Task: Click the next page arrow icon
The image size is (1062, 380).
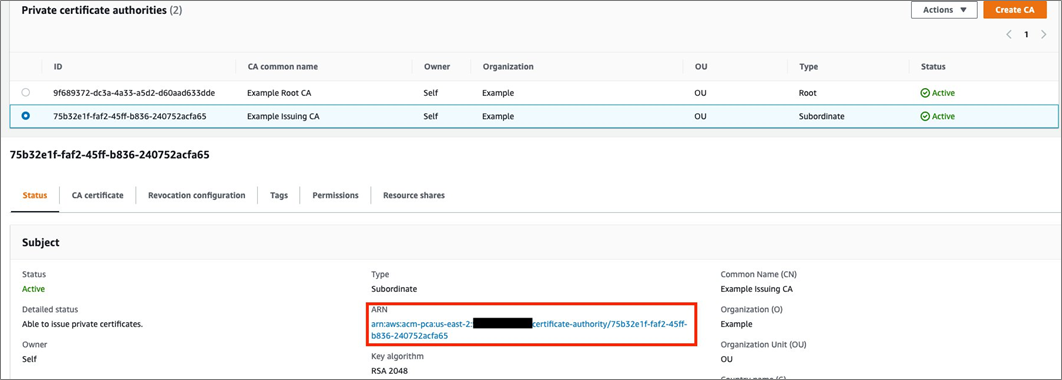Action: [x=1044, y=35]
